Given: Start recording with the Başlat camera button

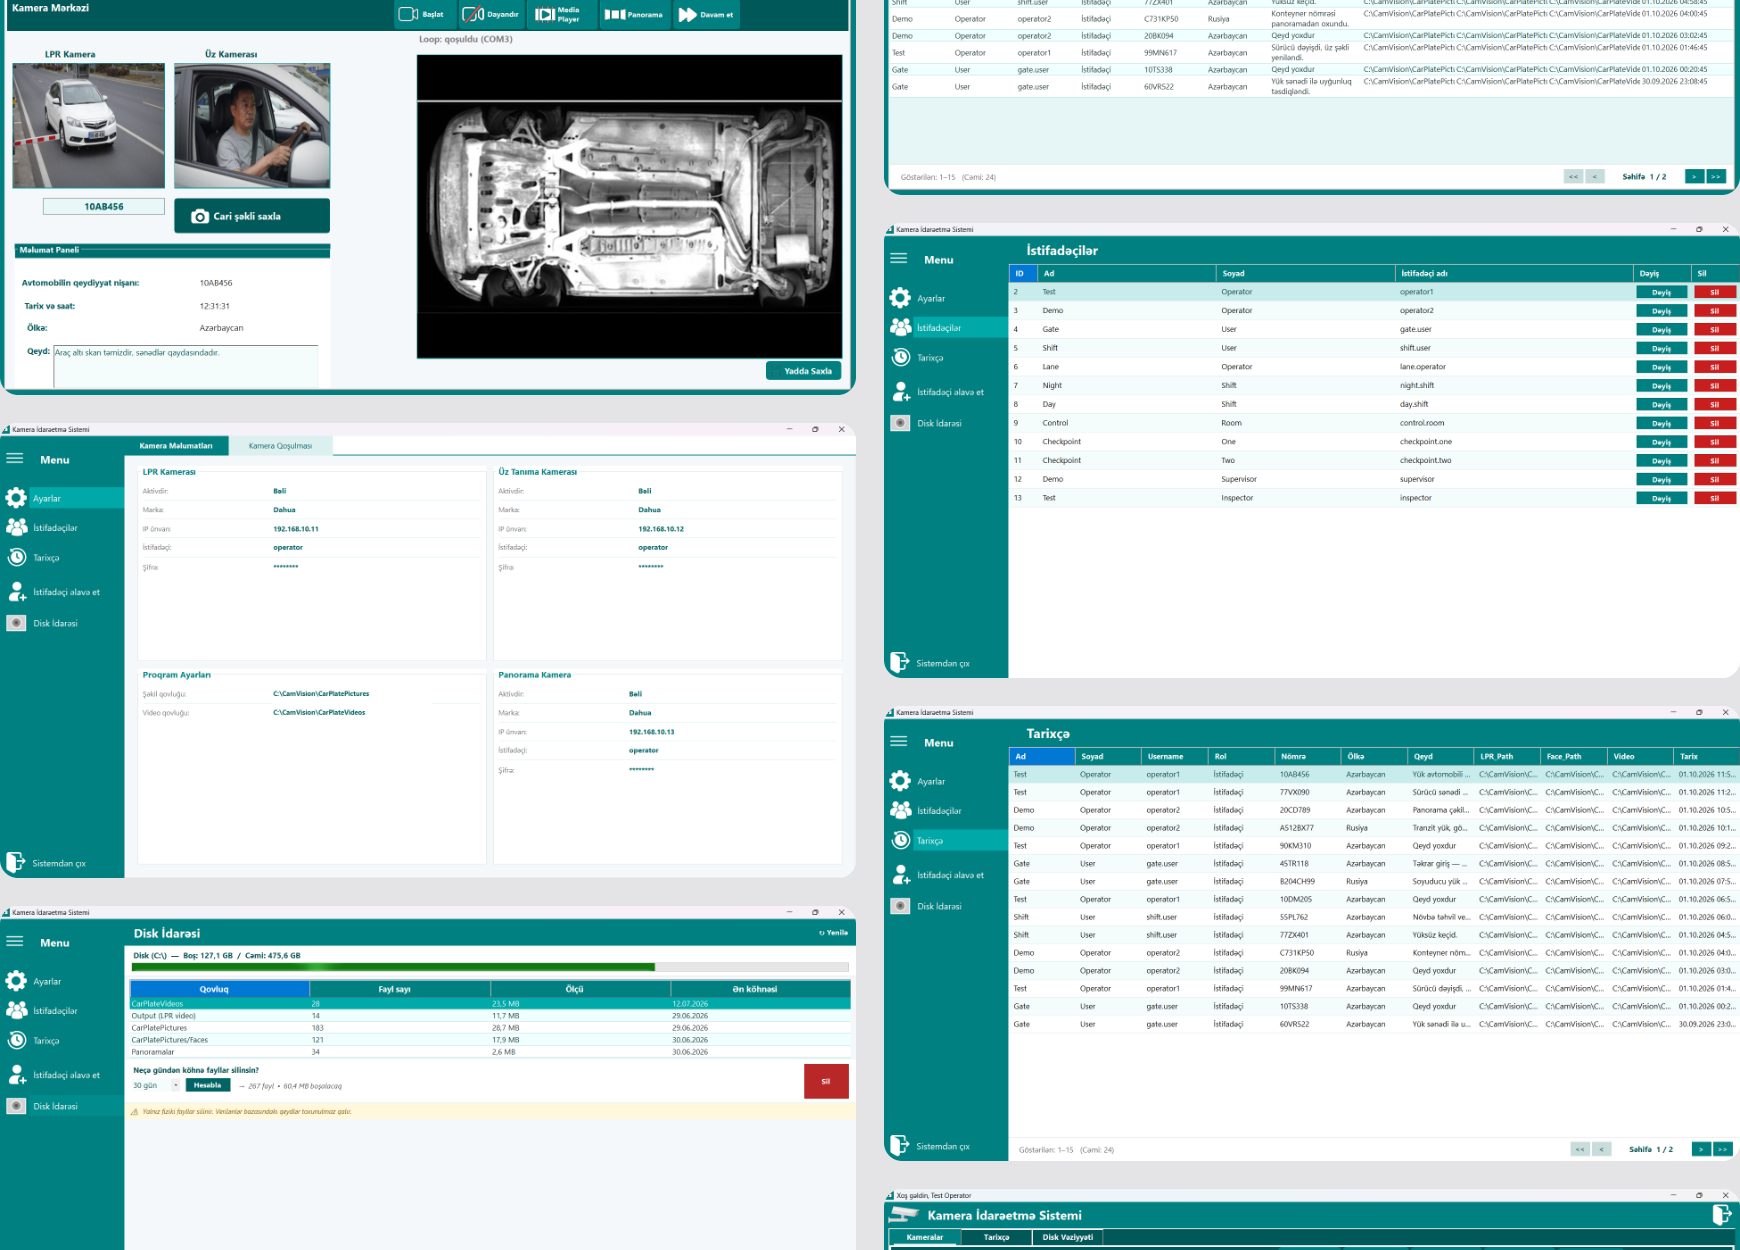Looking at the screenshot, I should [421, 14].
